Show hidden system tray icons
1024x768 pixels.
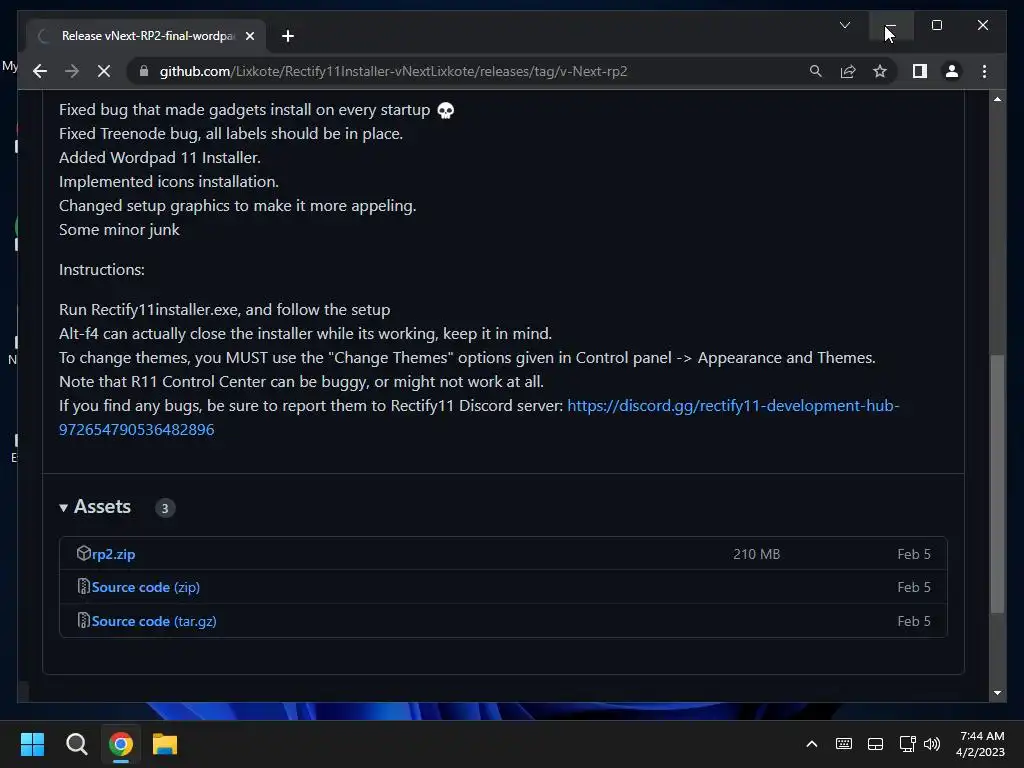coord(812,744)
